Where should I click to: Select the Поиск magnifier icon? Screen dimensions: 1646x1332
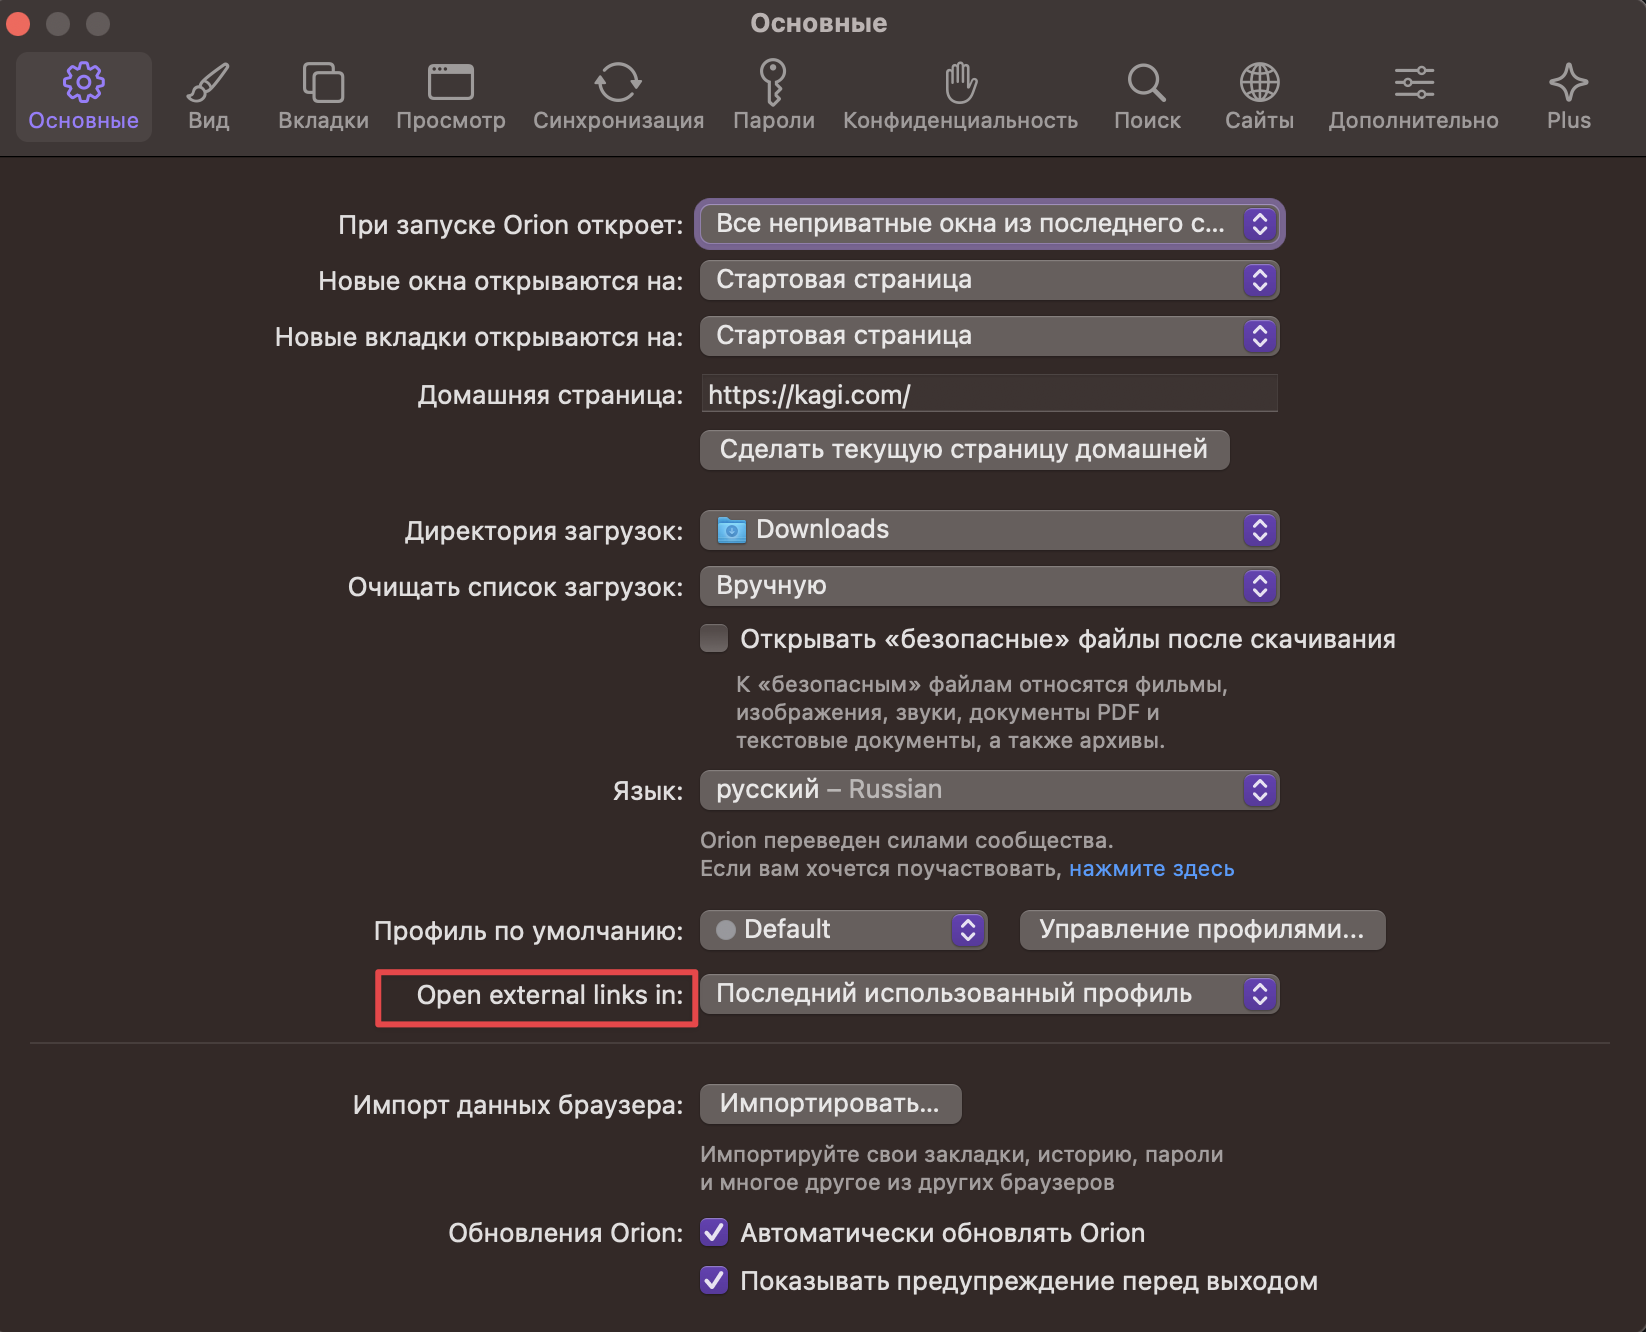1147,83
